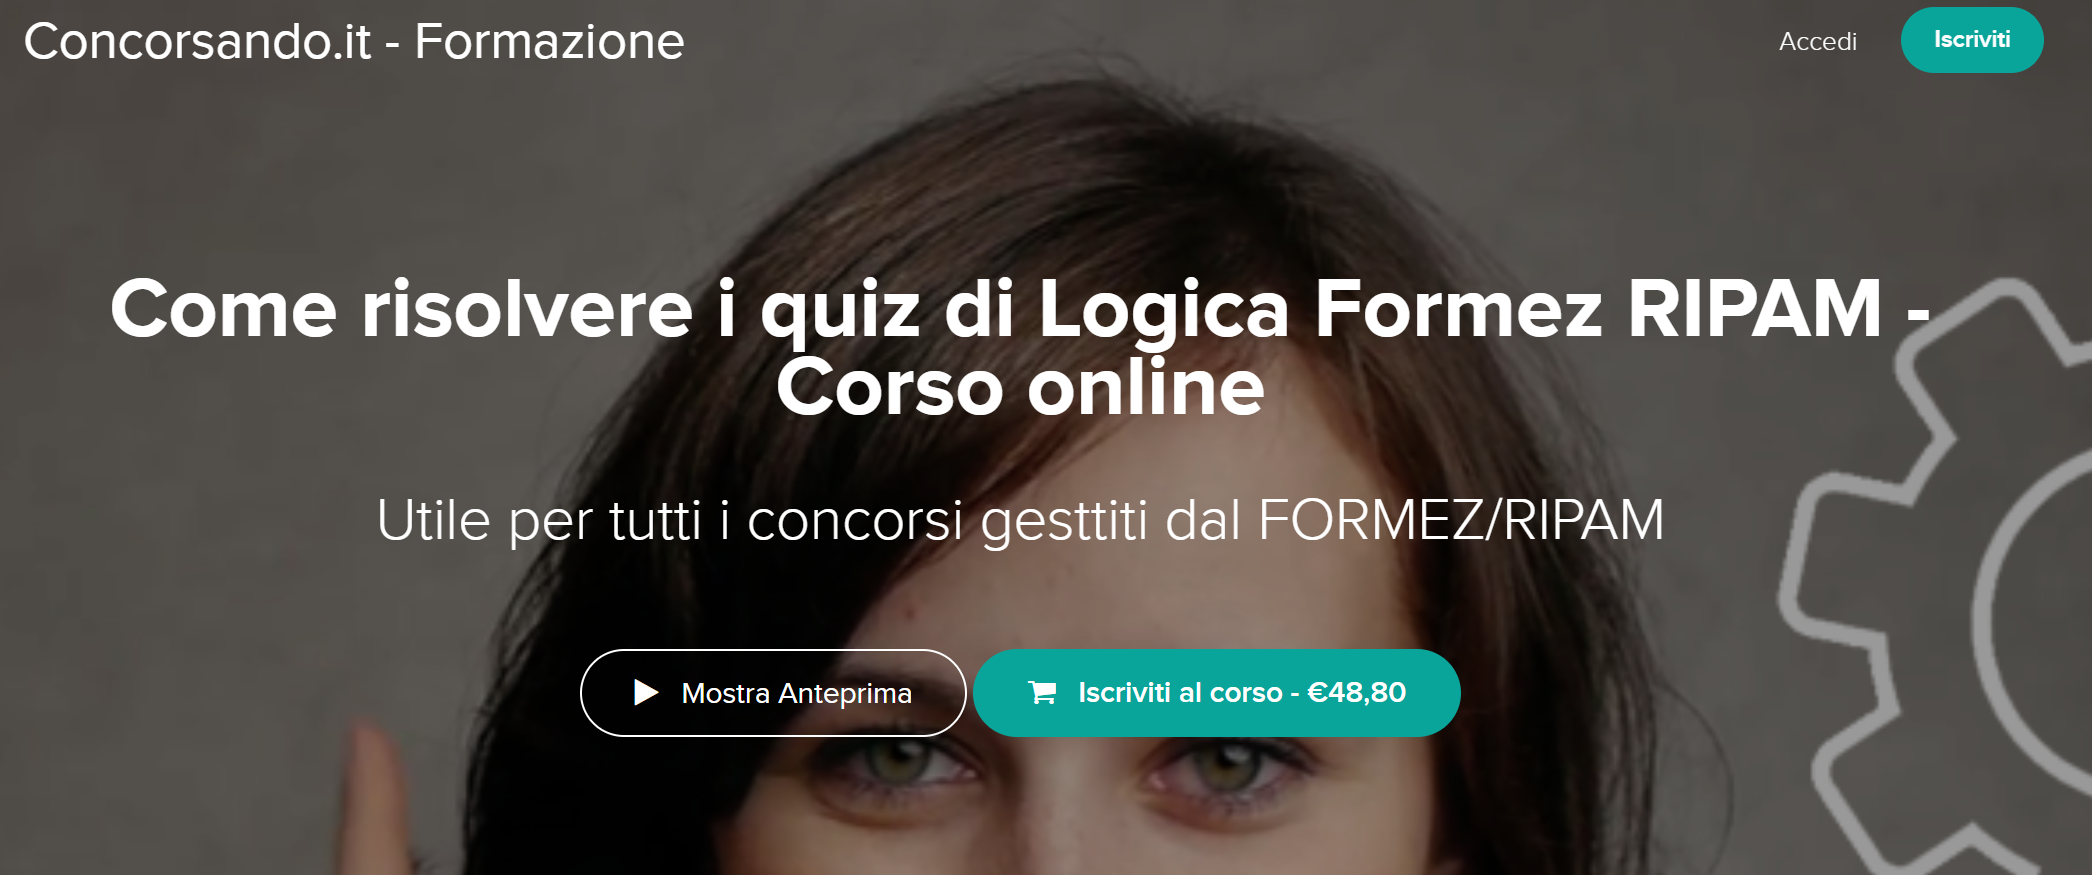The width and height of the screenshot is (2092, 875).
Task: Click the 'Corso online' heading line
Action: coord(1020,387)
